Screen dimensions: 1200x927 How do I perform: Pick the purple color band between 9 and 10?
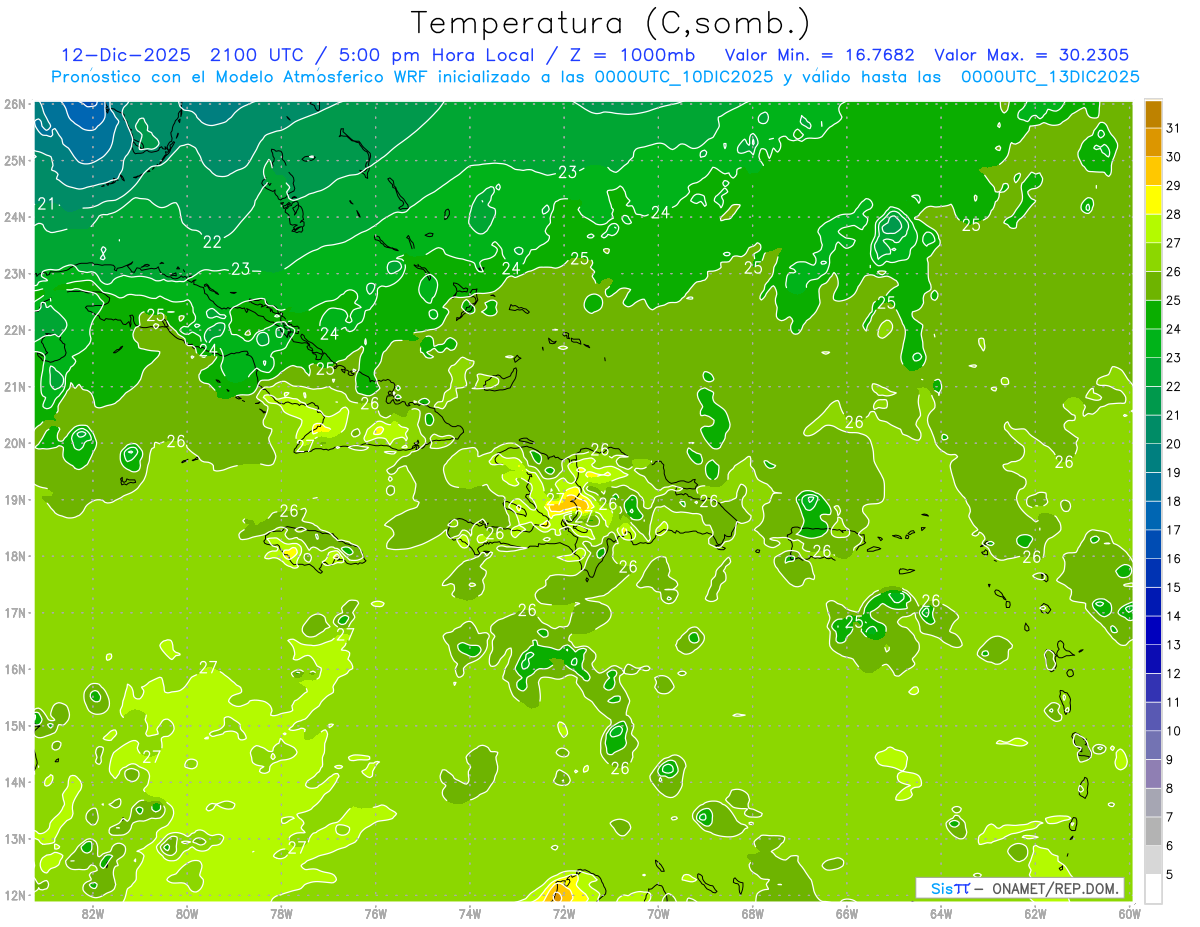coord(1153,746)
